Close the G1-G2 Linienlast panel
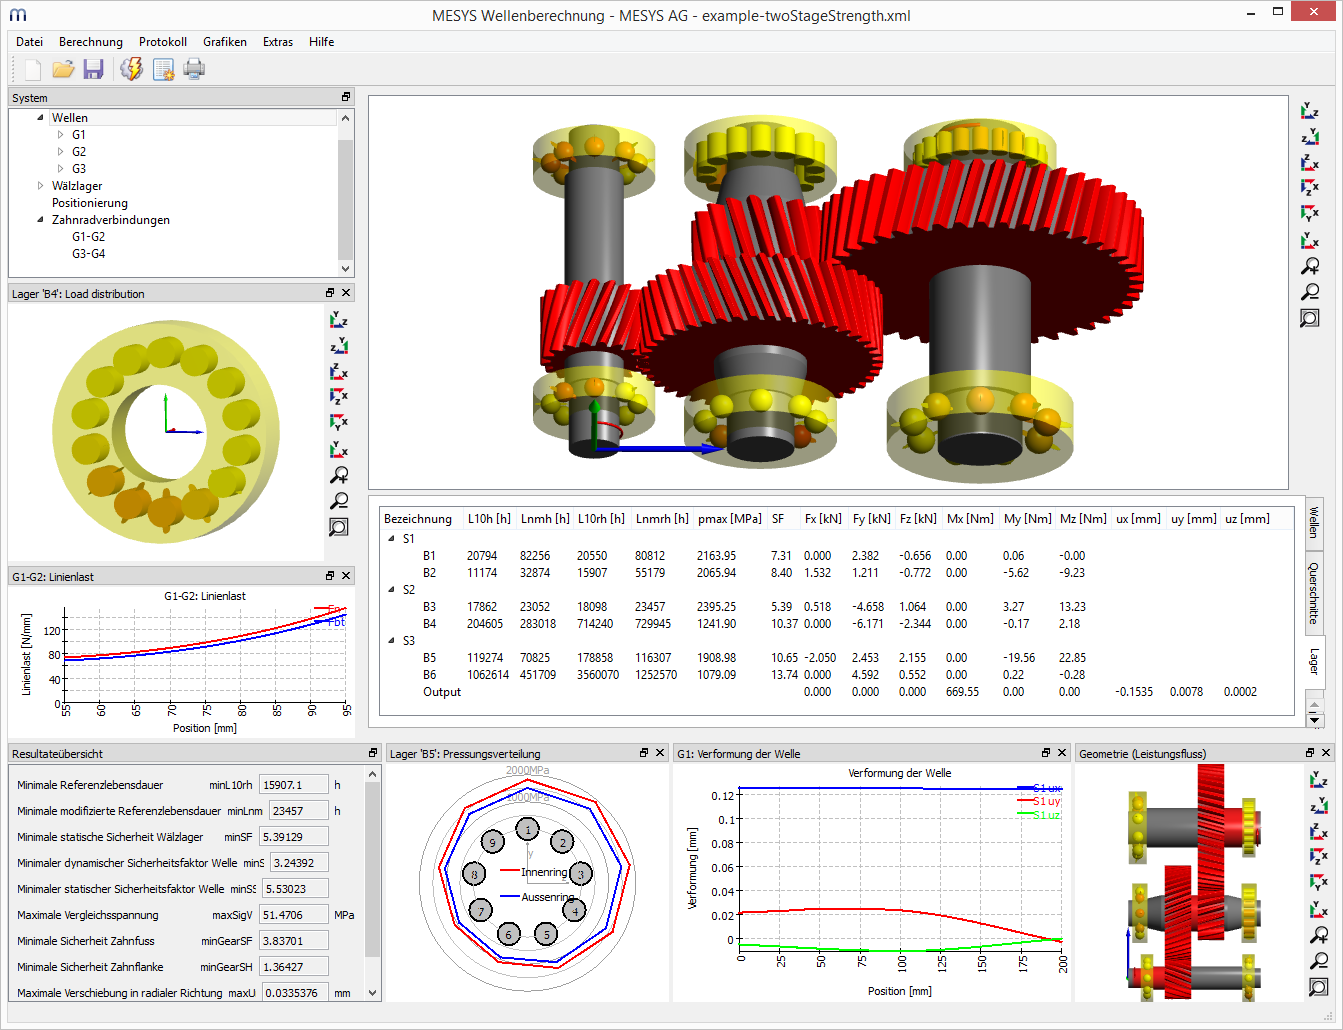Viewport: 1343px width, 1030px height. point(346,576)
